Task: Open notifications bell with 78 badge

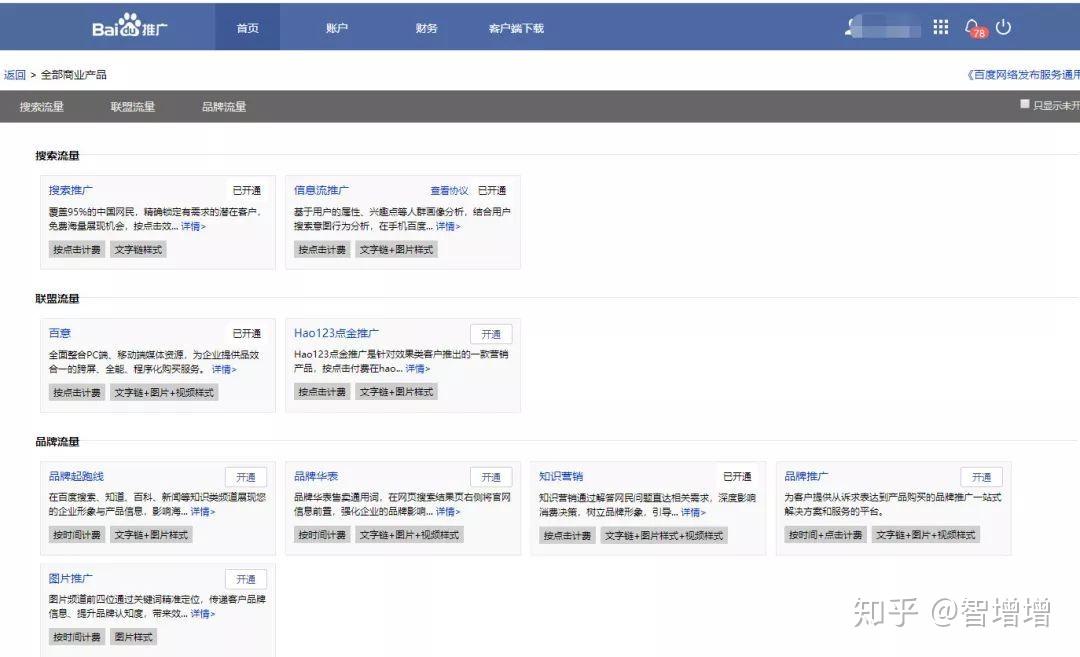Action: tap(974, 28)
